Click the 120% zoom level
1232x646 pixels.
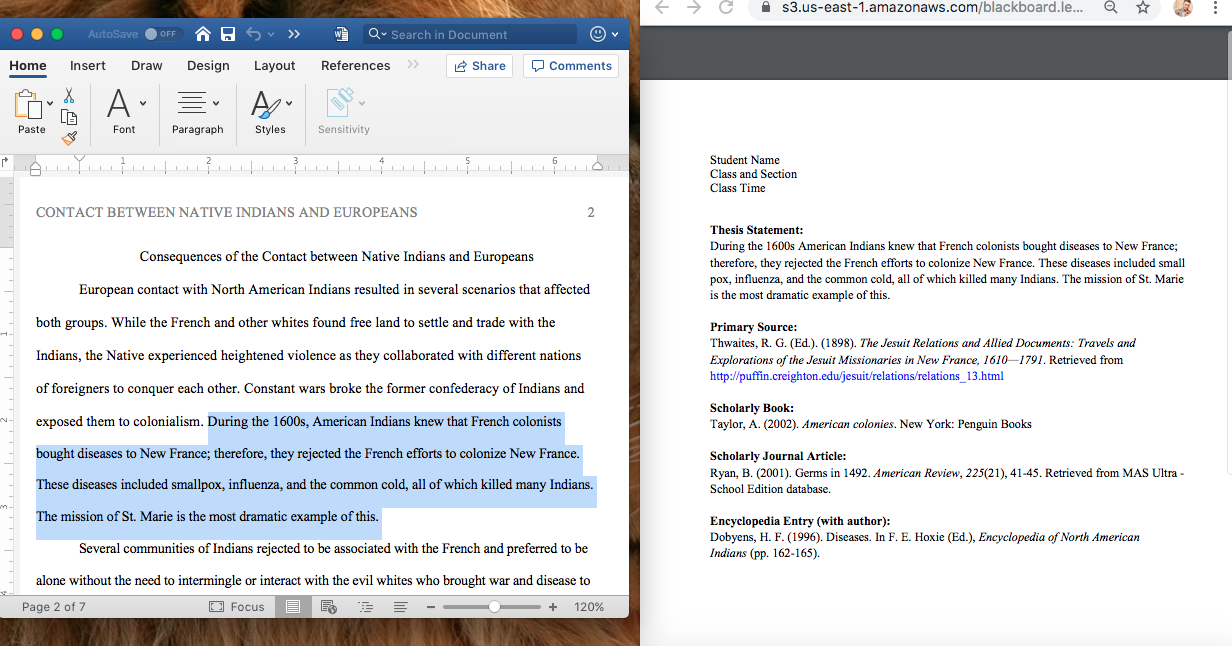coord(589,607)
